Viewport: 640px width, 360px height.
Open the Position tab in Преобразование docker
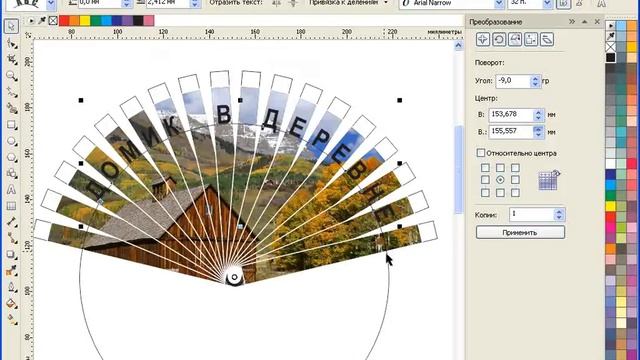coord(483,40)
